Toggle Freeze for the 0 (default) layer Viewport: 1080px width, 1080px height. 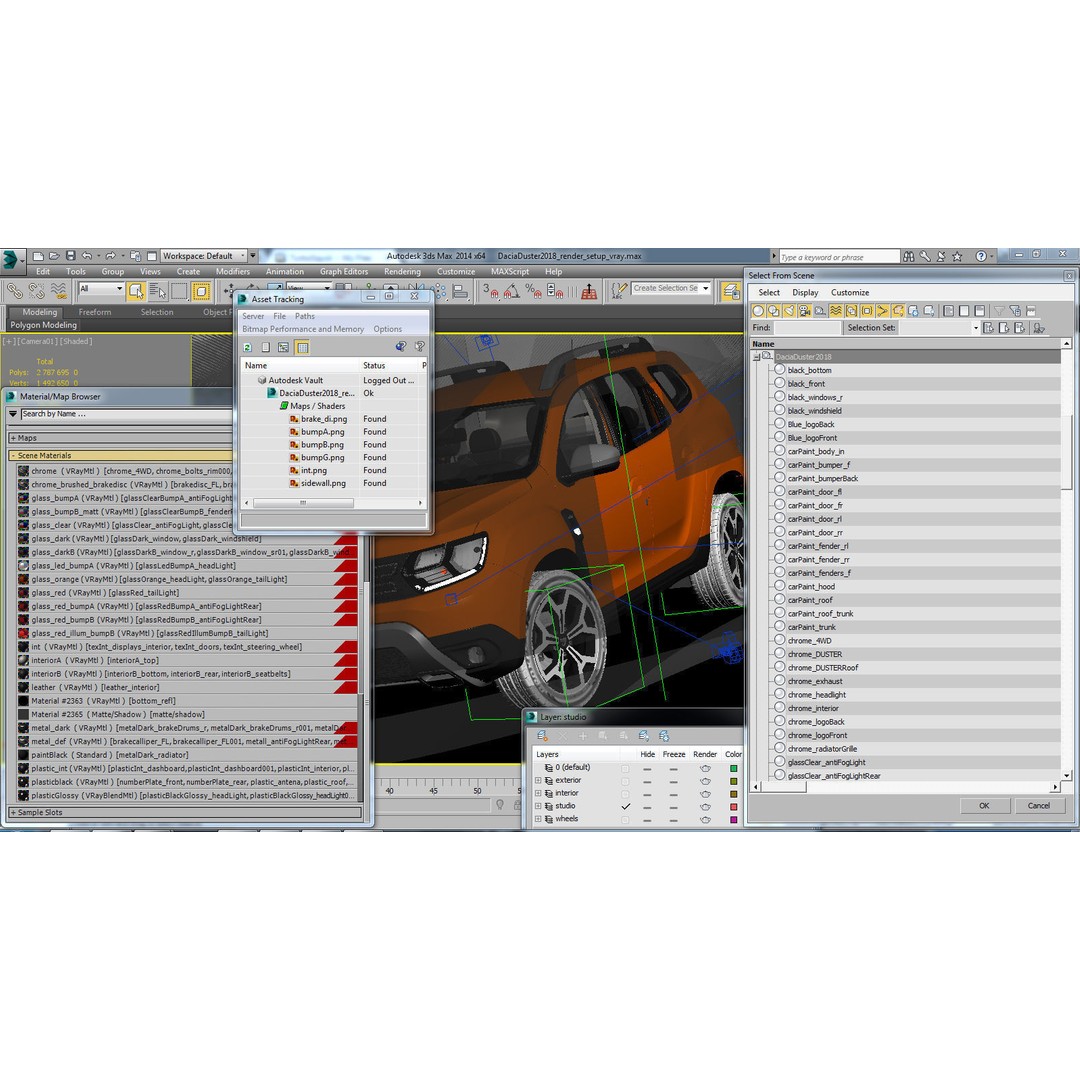click(674, 768)
